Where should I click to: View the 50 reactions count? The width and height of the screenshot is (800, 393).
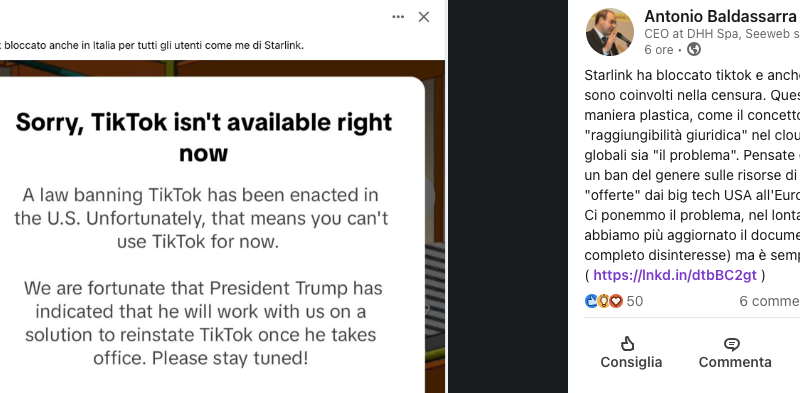(635, 301)
